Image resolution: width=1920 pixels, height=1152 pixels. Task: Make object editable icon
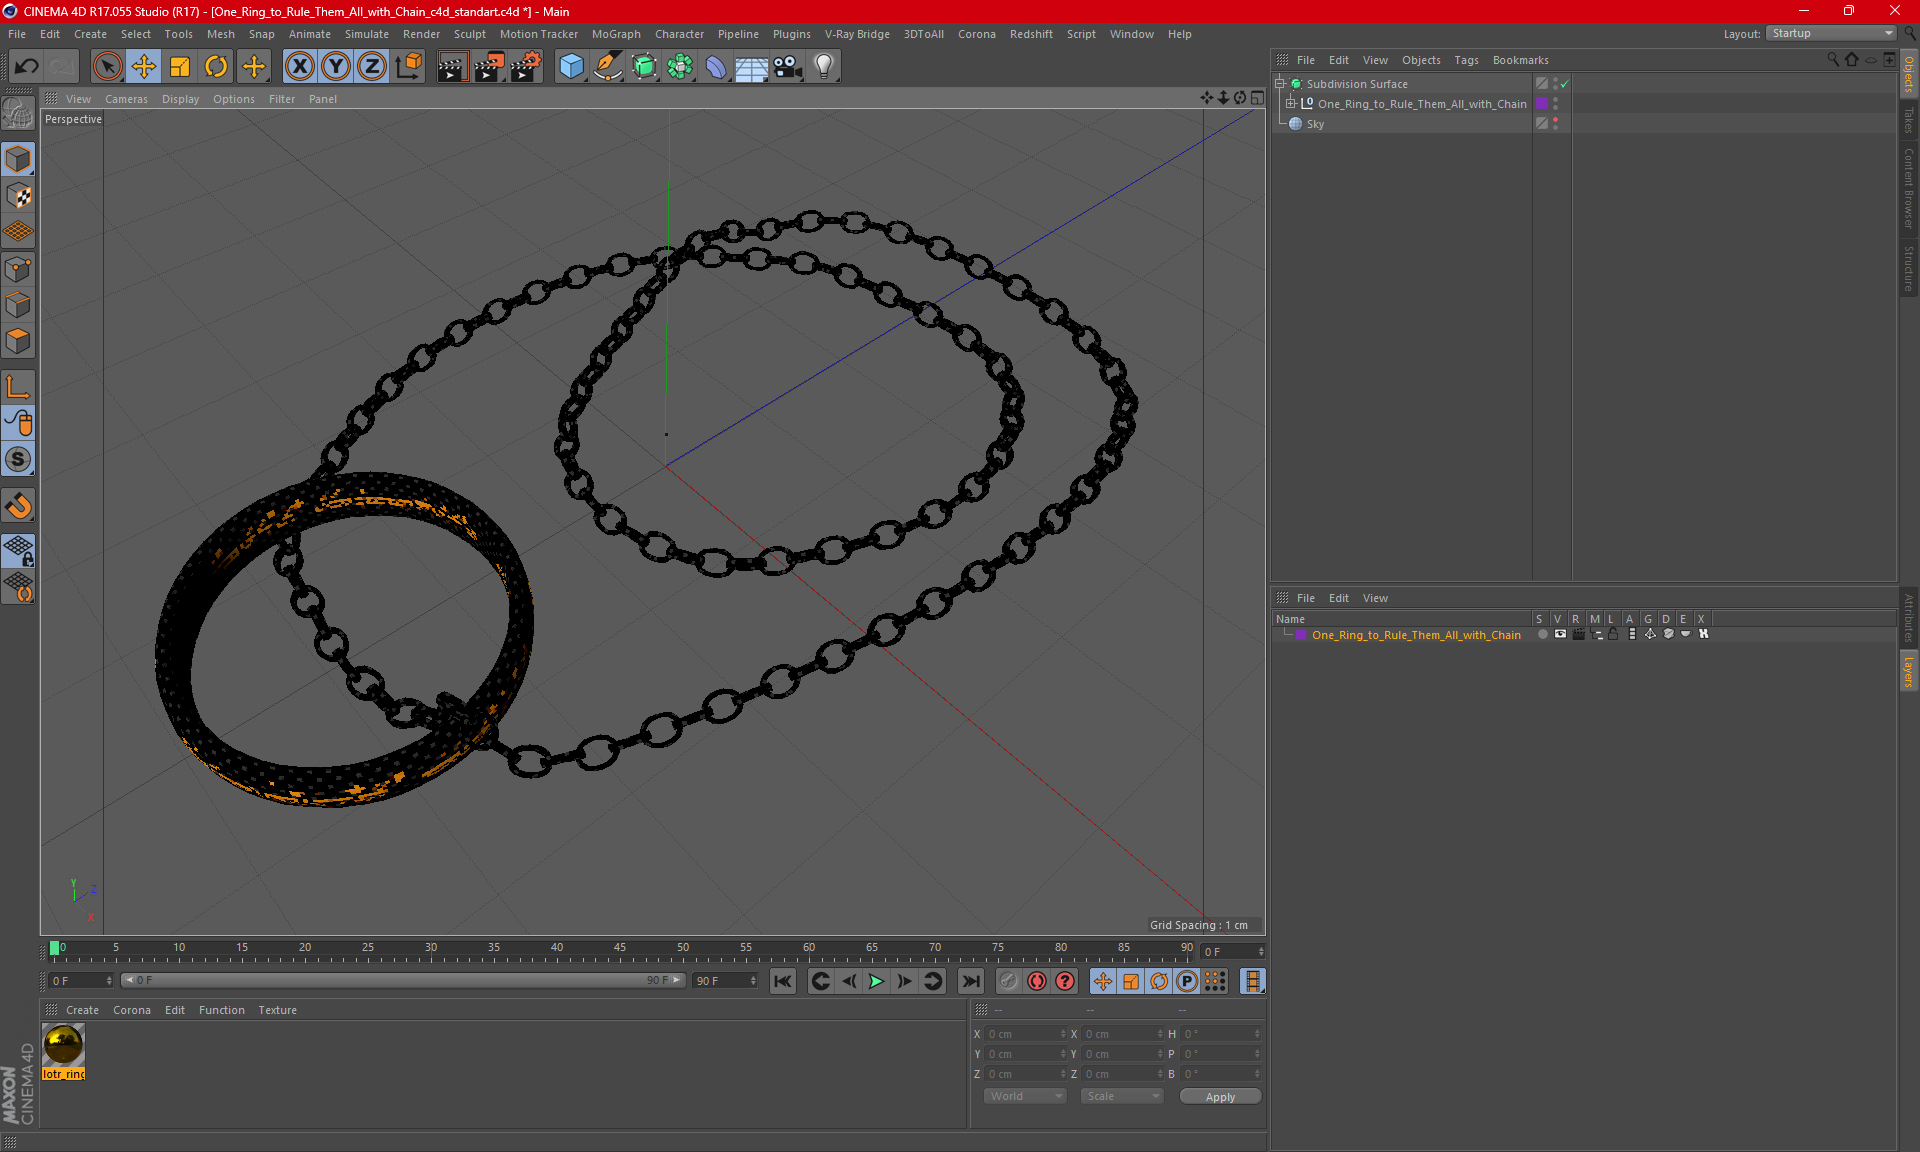click(x=18, y=113)
